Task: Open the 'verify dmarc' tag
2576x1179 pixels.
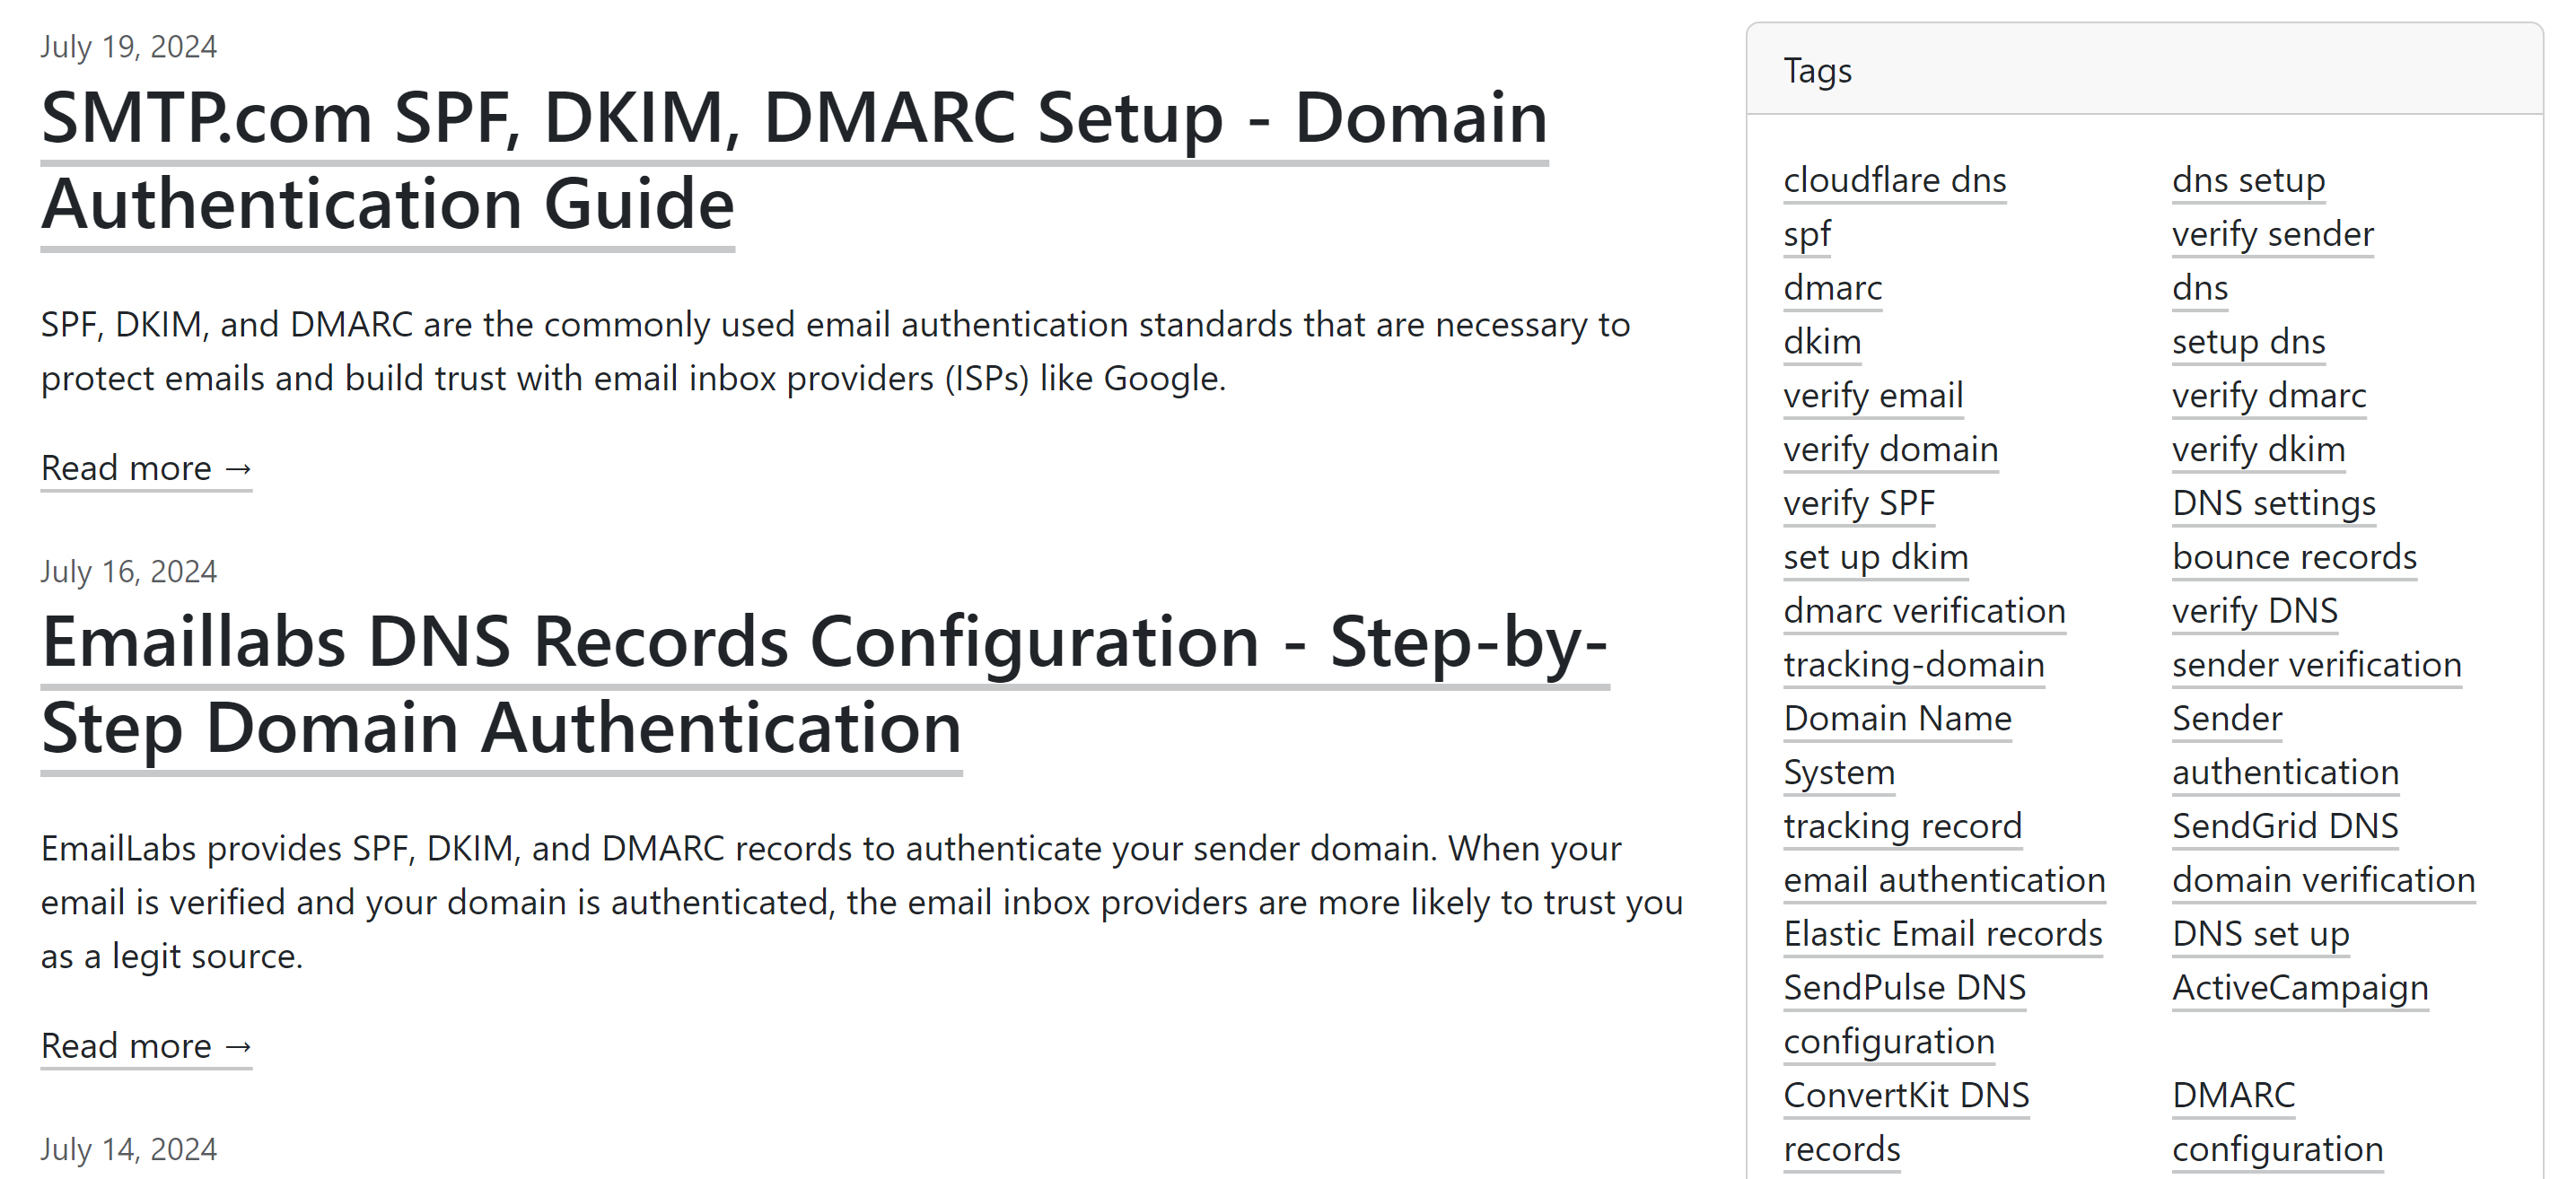Action: click(2268, 397)
